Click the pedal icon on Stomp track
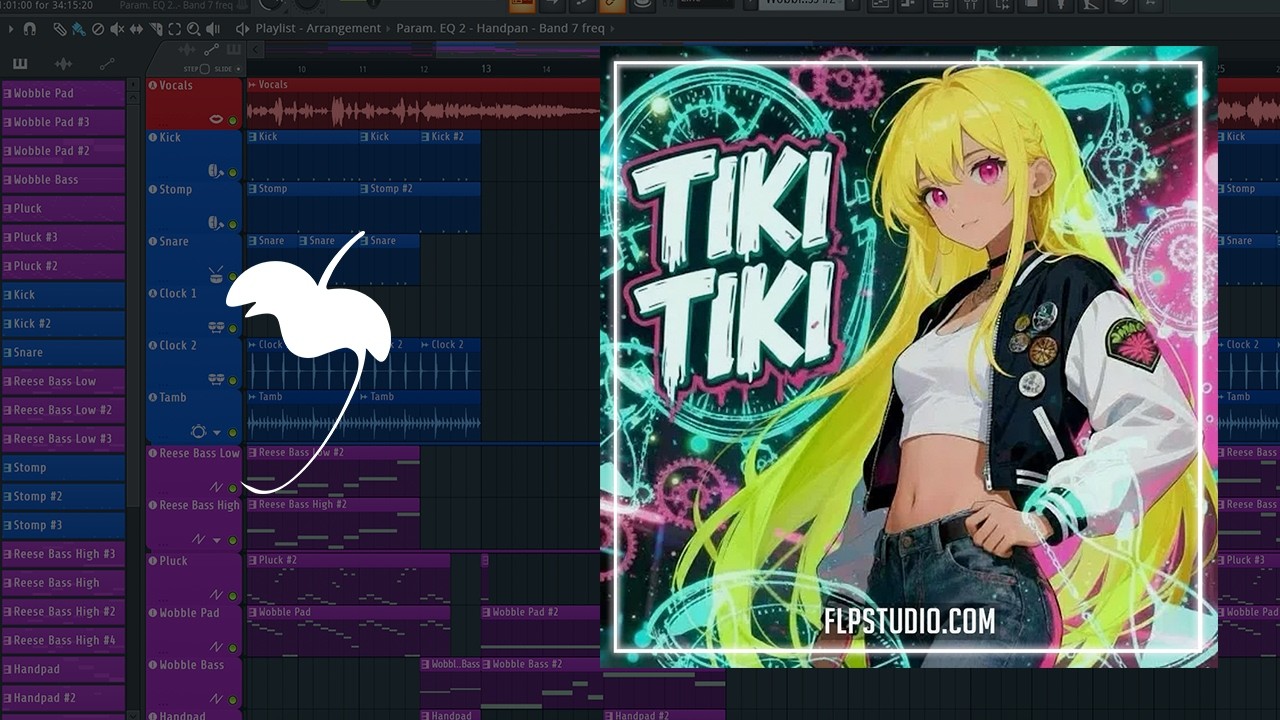The image size is (1280, 720). 215,223
